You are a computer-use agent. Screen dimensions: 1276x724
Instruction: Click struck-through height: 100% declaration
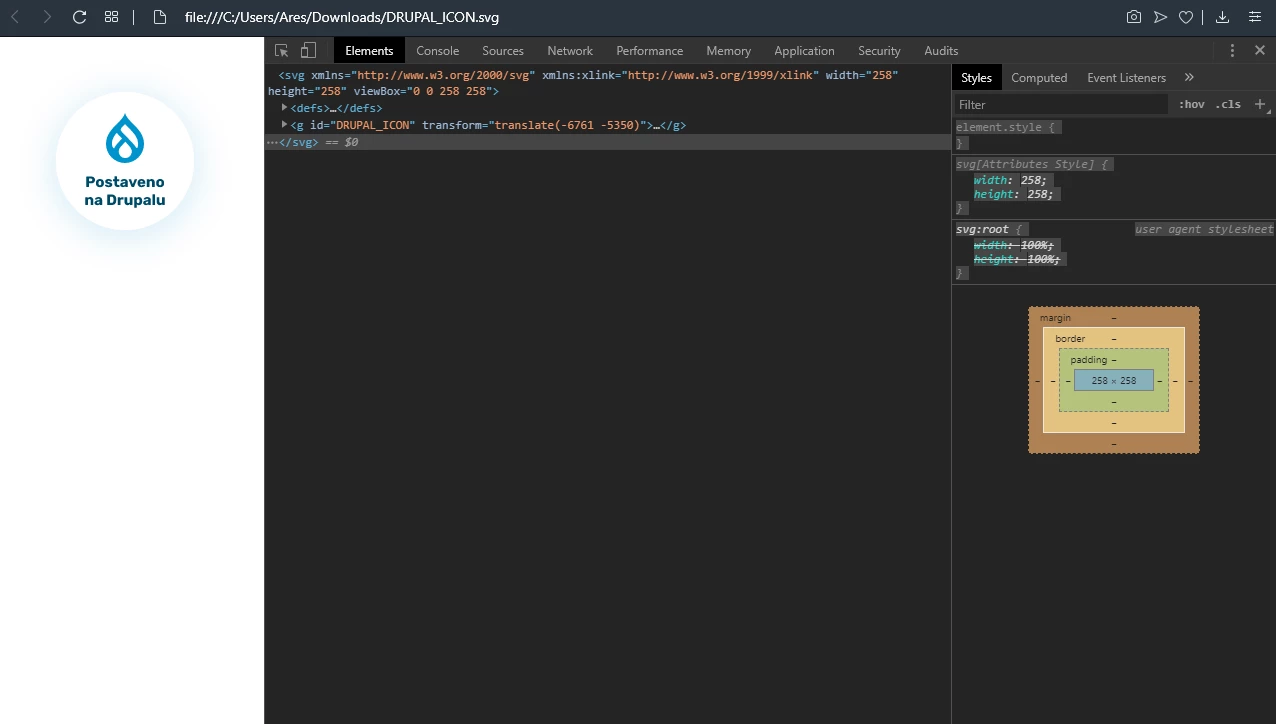[x=1018, y=259]
